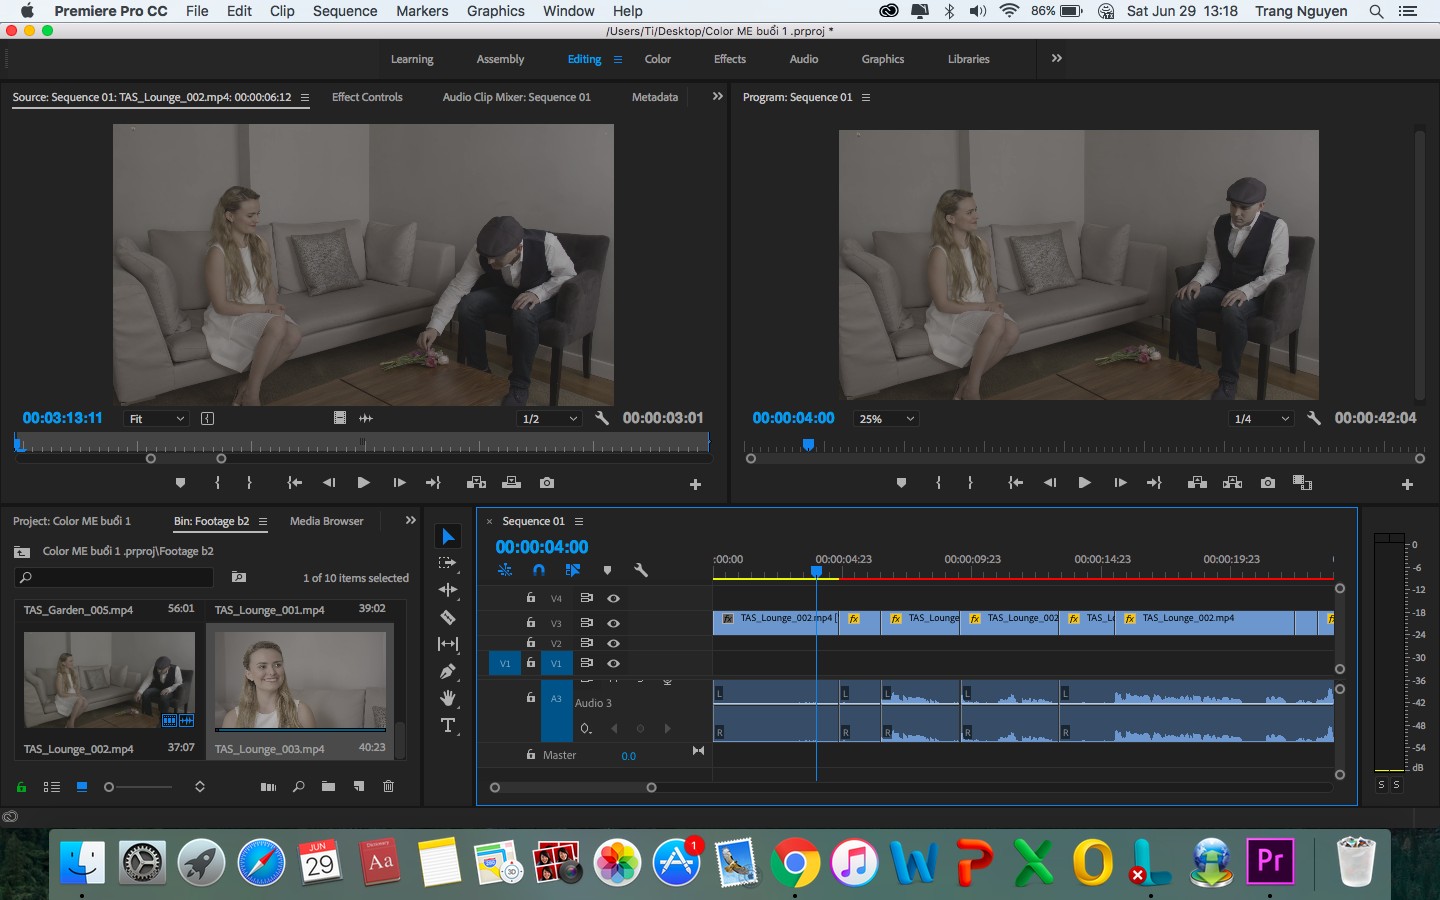This screenshot has height=900, width=1440.
Task: Open the Sequence menu in the menu bar
Action: (x=345, y=11)
